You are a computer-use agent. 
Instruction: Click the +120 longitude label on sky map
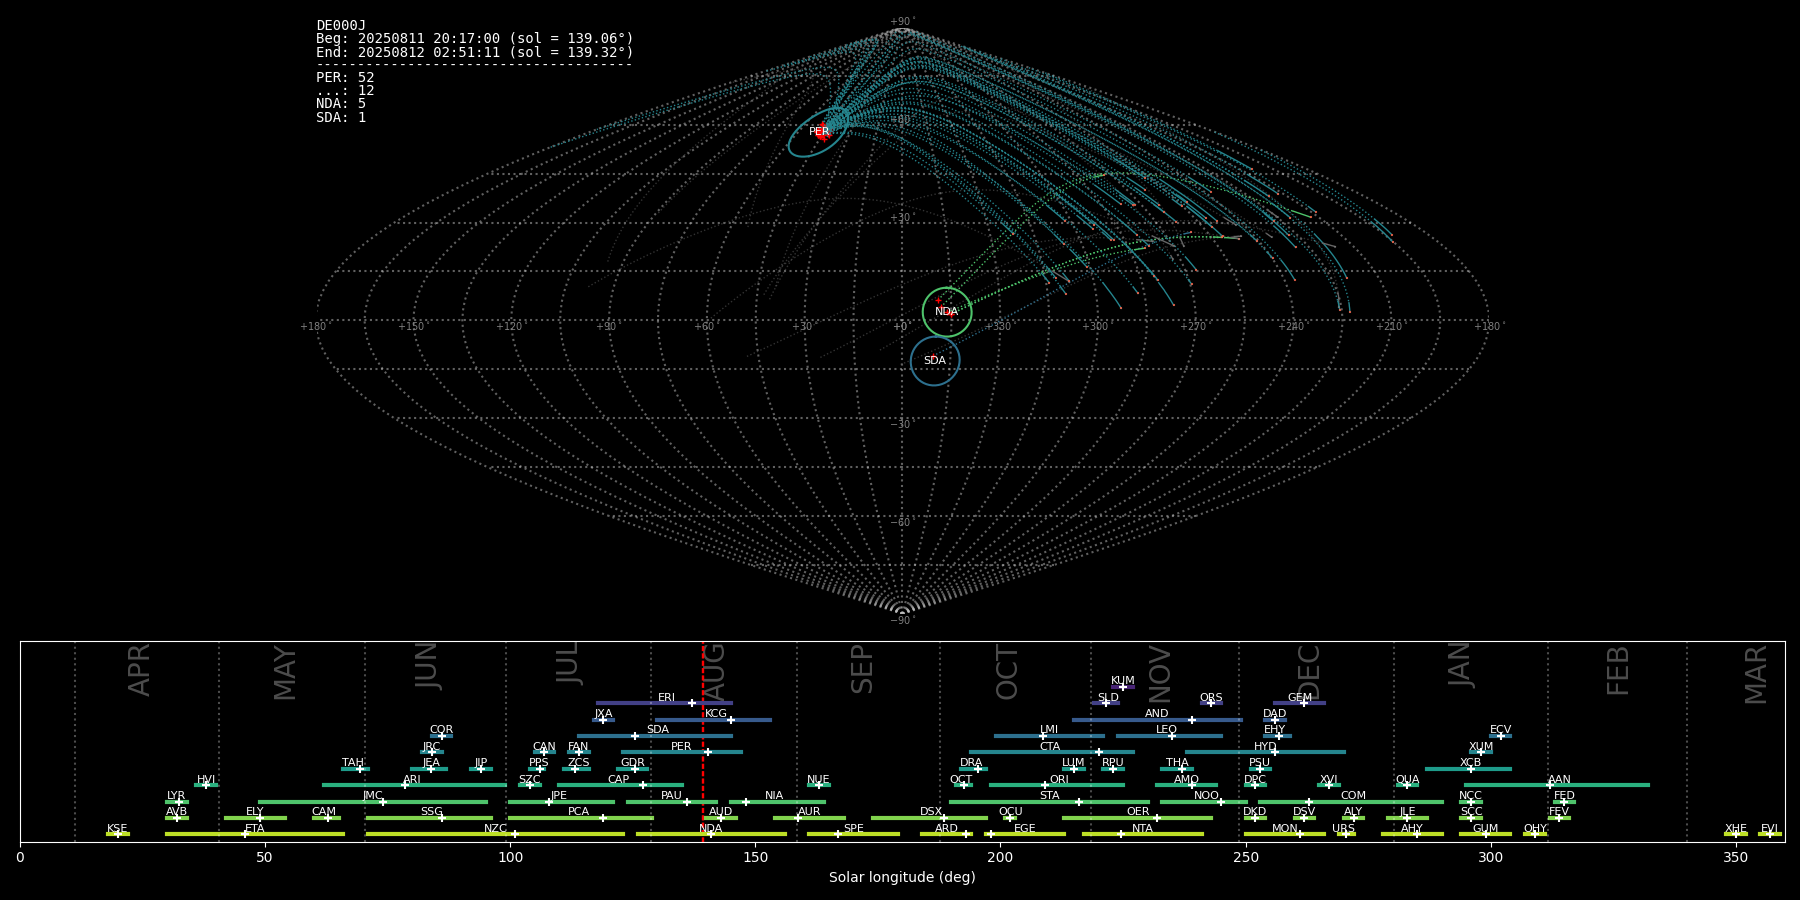pyautogui.click(x=509, y=326)
